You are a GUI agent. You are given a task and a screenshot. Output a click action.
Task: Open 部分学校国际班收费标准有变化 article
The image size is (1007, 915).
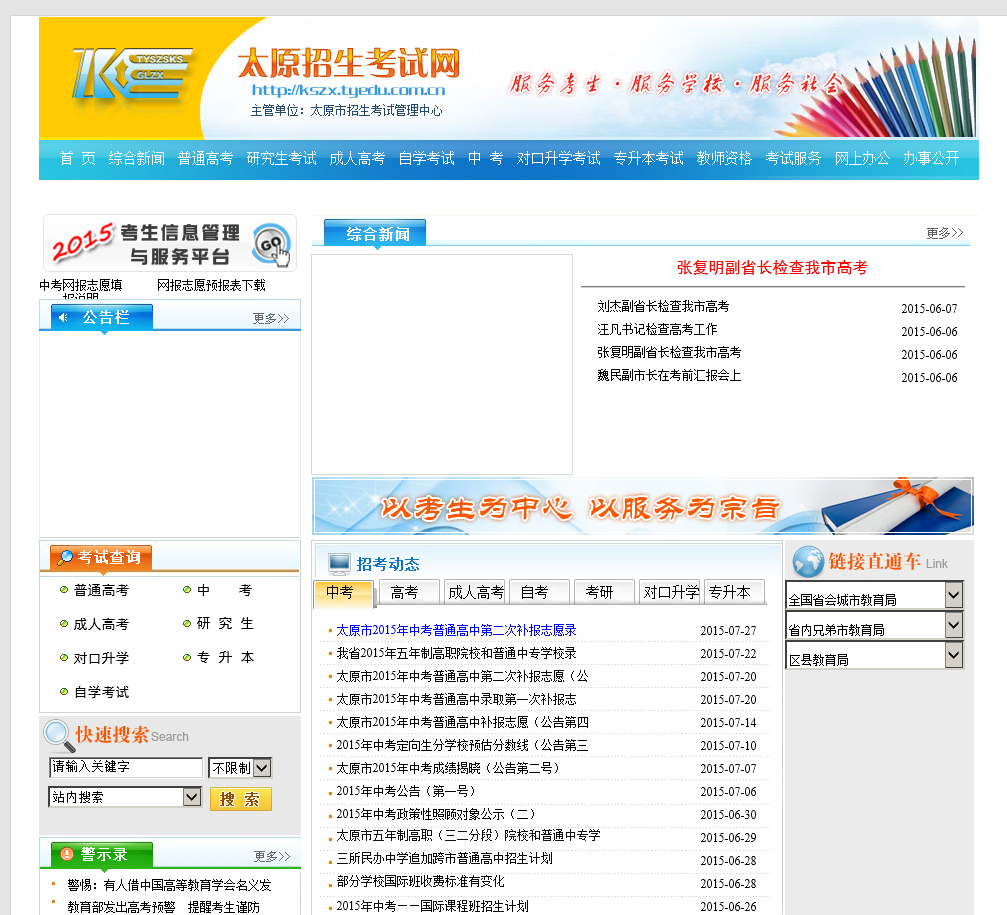[421, 882]
